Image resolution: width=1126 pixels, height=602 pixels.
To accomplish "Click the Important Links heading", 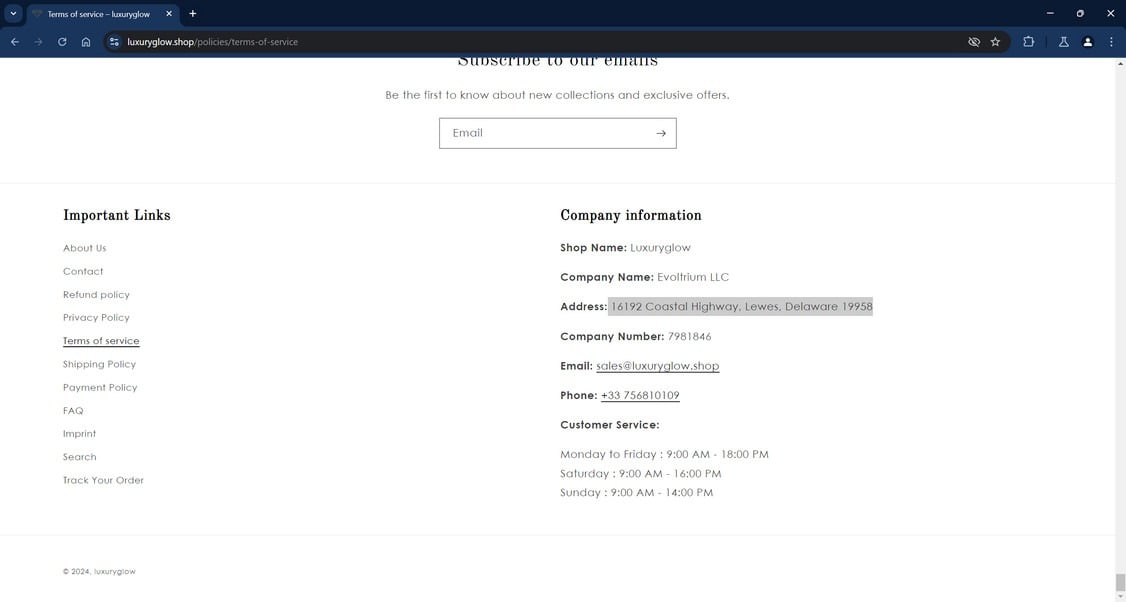I will (x=117, y=216).
